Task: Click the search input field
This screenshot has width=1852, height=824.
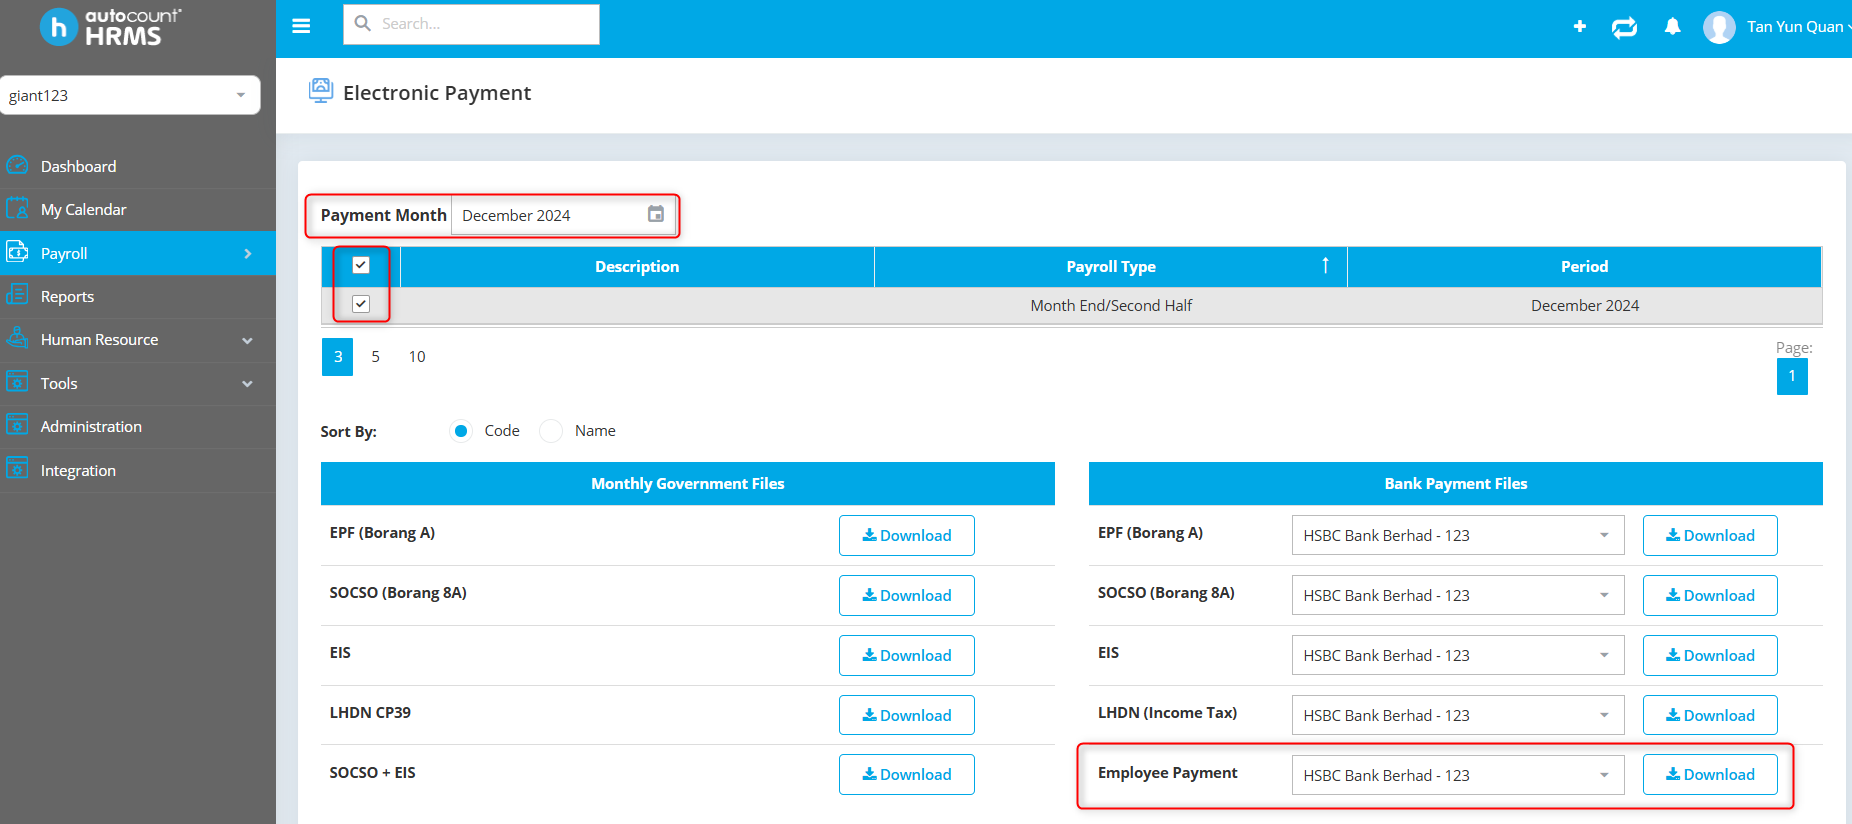Action: 471,24
